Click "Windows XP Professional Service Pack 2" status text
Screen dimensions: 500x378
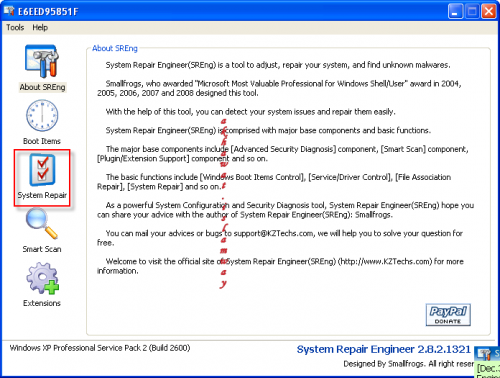point(78,348)
